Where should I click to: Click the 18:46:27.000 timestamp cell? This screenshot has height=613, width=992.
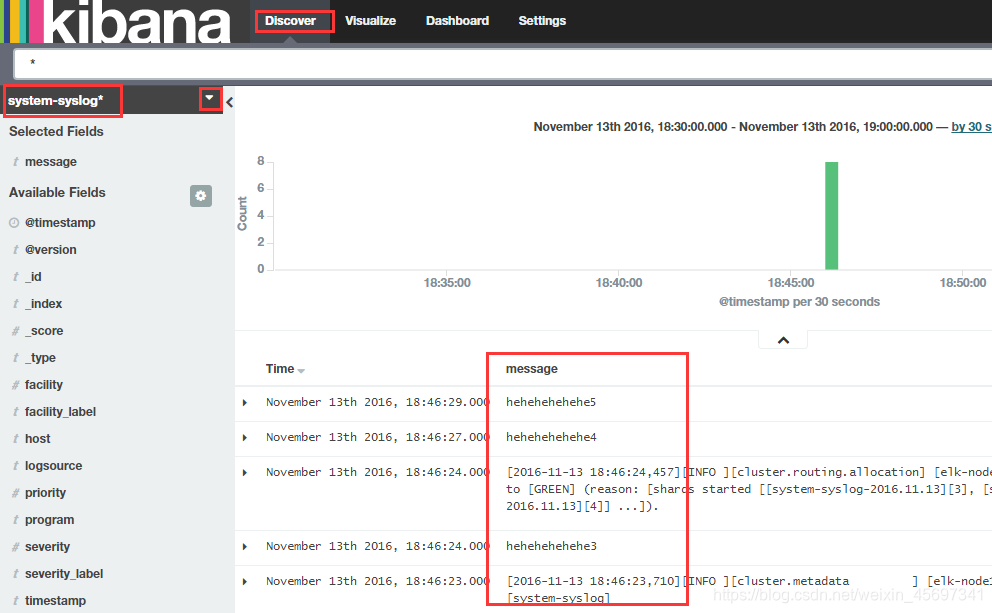pos(378,437)
